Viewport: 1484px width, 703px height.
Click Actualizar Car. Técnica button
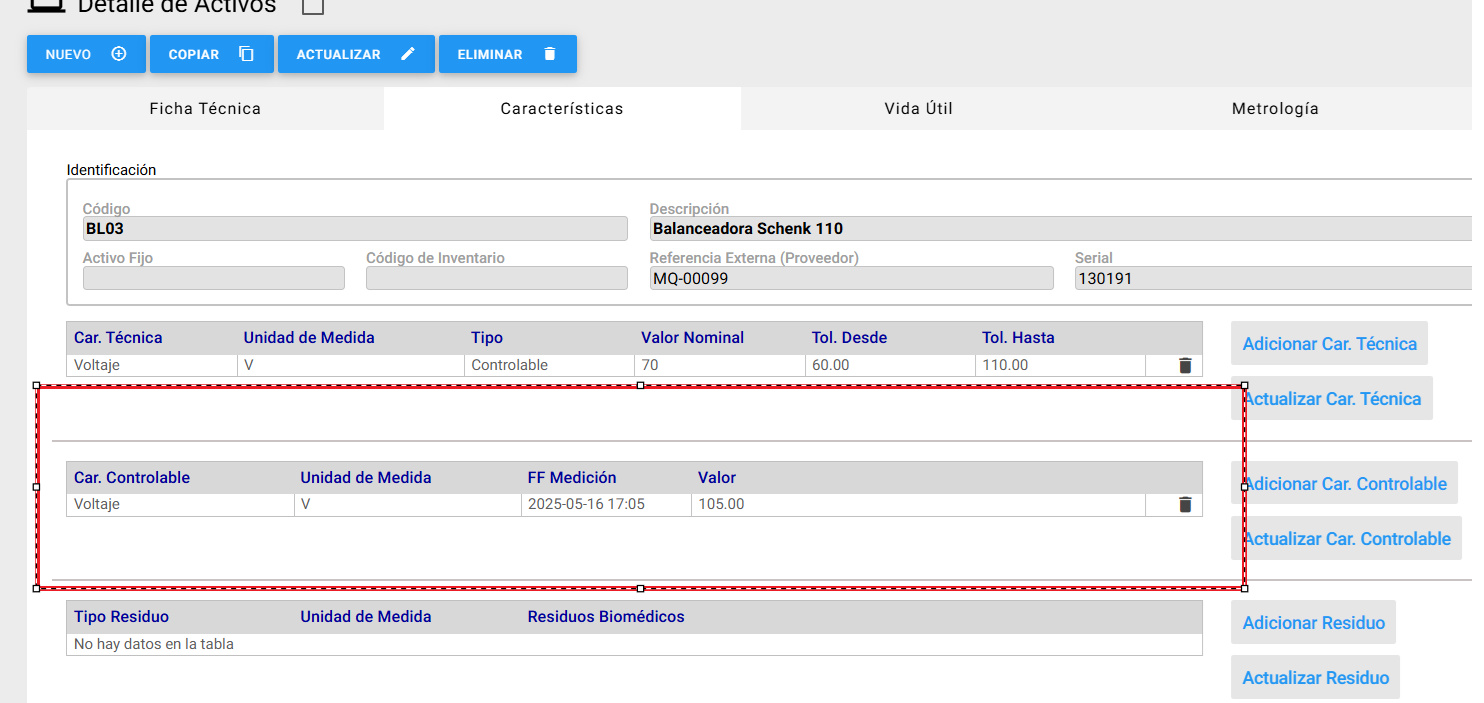pos(1332,398)
